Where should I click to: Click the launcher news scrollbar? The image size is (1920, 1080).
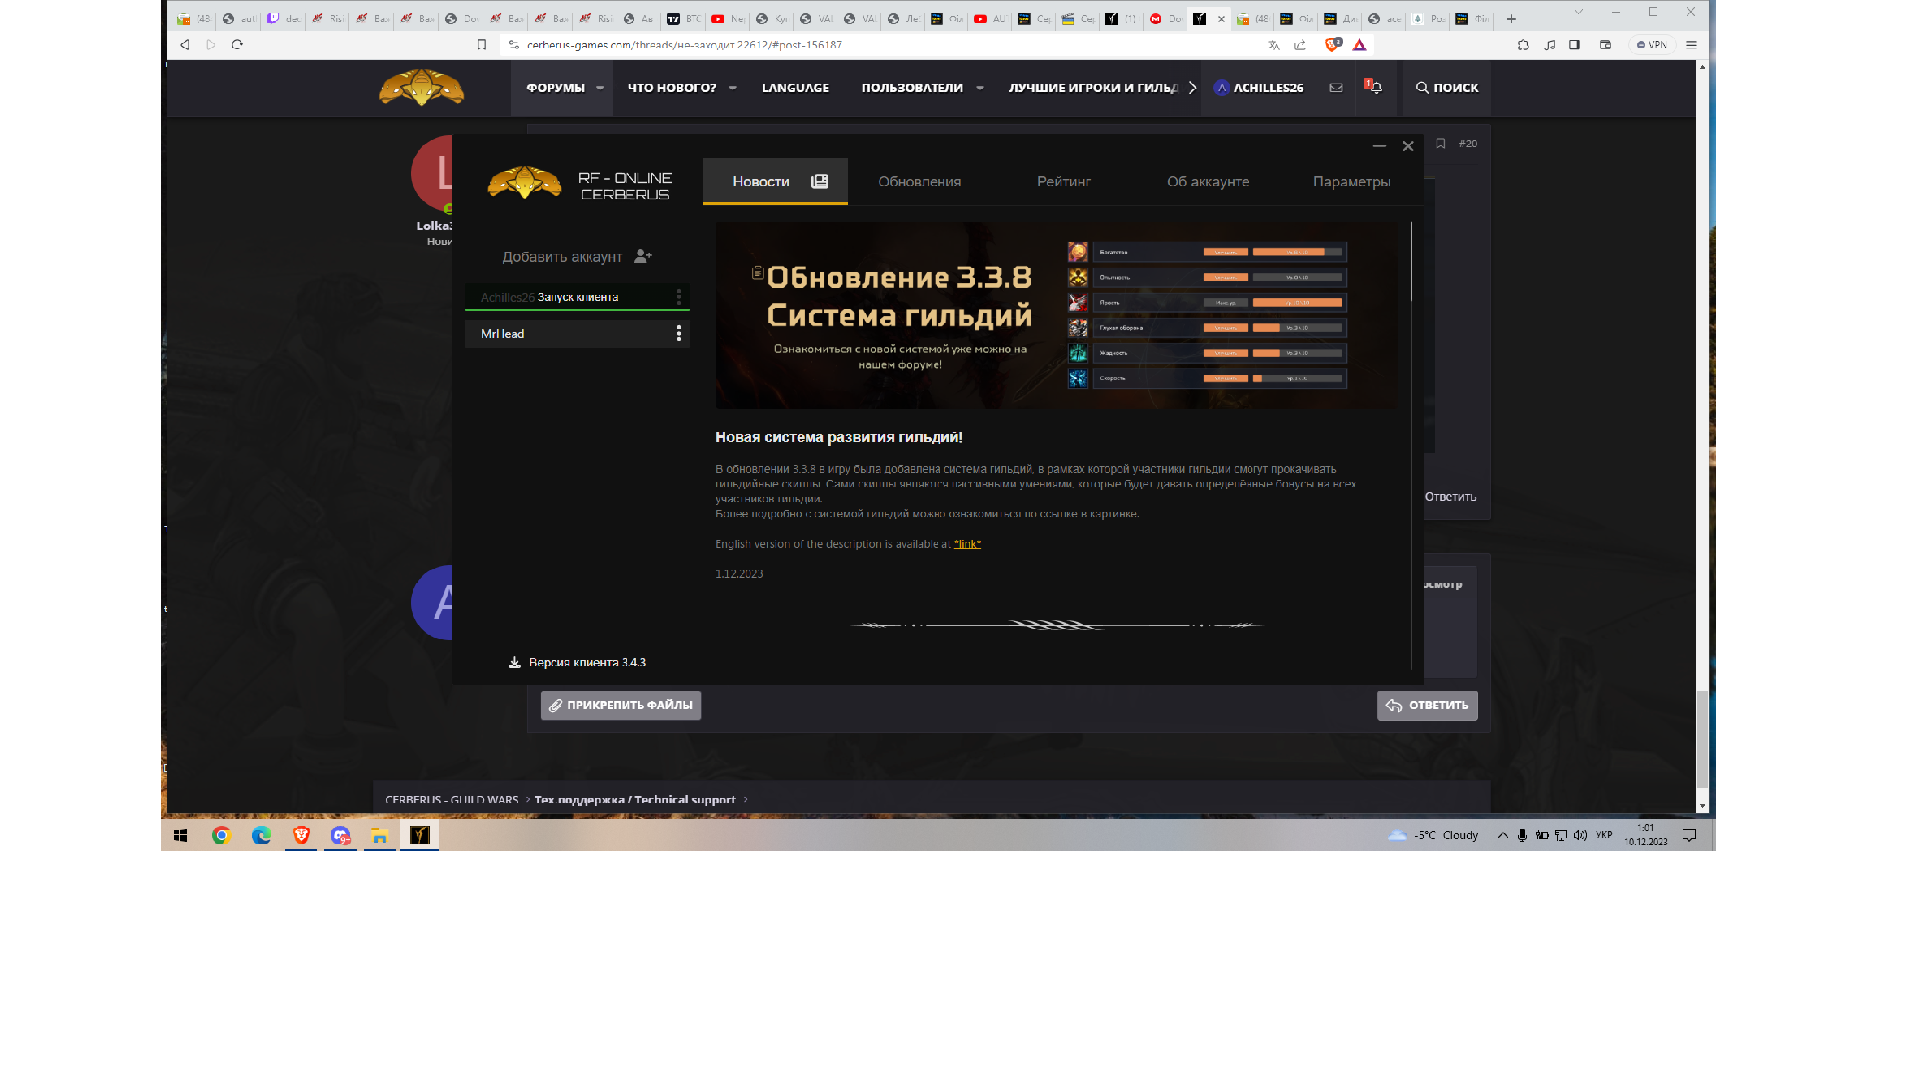click(1411, 260)
